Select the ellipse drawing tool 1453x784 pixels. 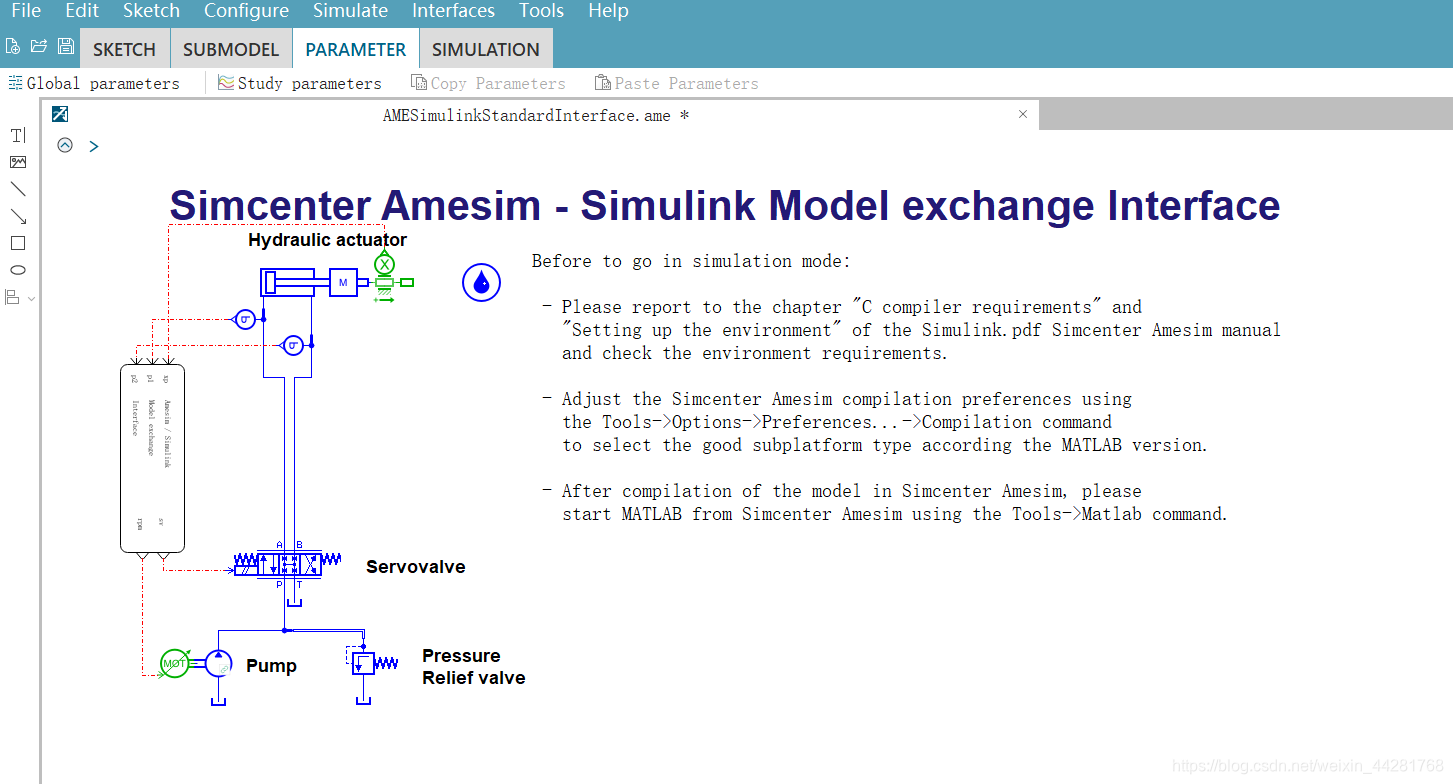point(18,270)
